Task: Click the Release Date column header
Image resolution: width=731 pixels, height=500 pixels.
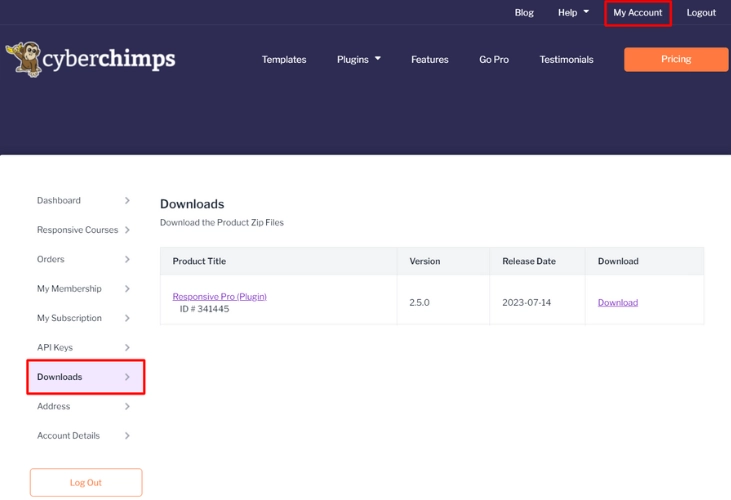Action: pyautogui.click(x=529, y=261)
